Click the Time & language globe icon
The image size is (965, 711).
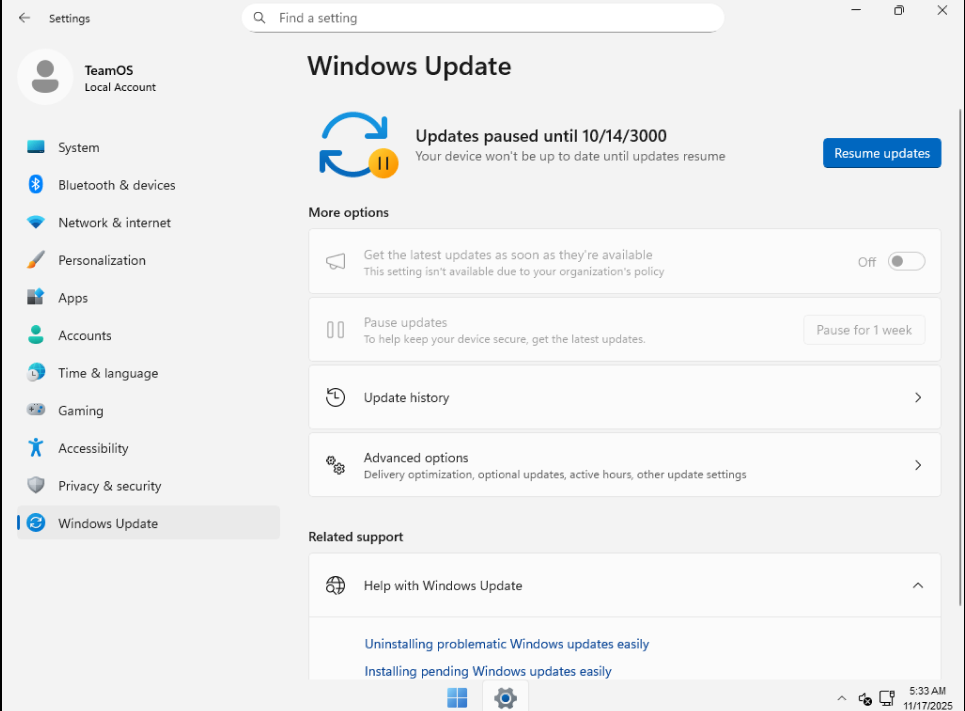(x=36, y=372)
